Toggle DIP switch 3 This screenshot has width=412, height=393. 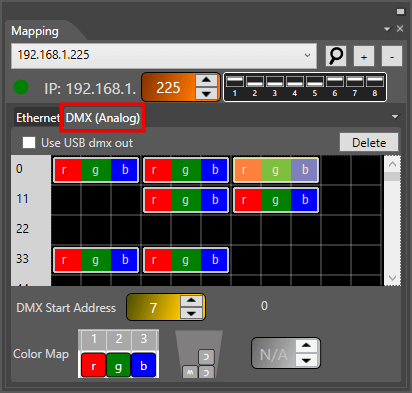pyautogui.click(x=275, y=82)
